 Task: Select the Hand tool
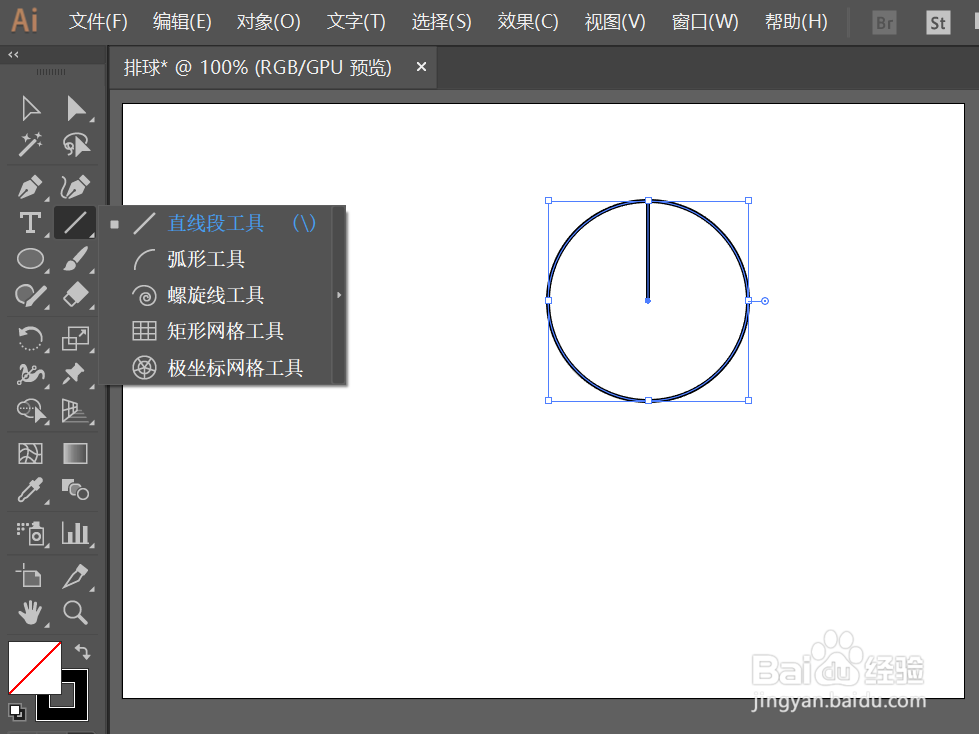tap(29, 613)
